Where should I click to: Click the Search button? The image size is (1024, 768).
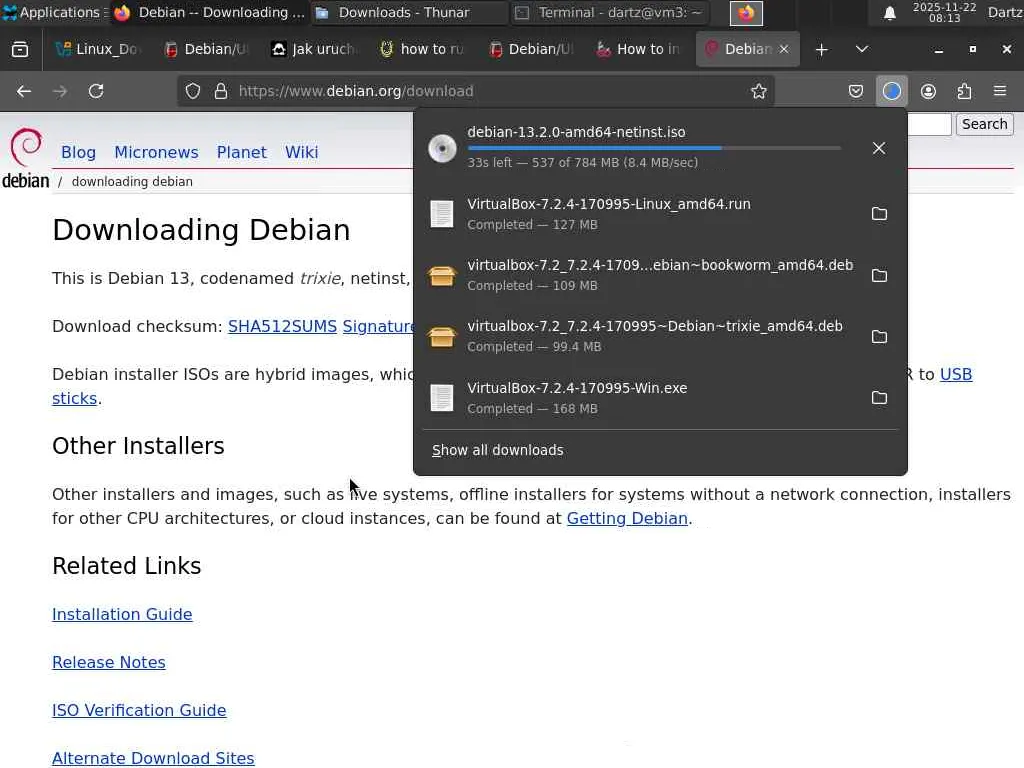click(x=984, y=124)
